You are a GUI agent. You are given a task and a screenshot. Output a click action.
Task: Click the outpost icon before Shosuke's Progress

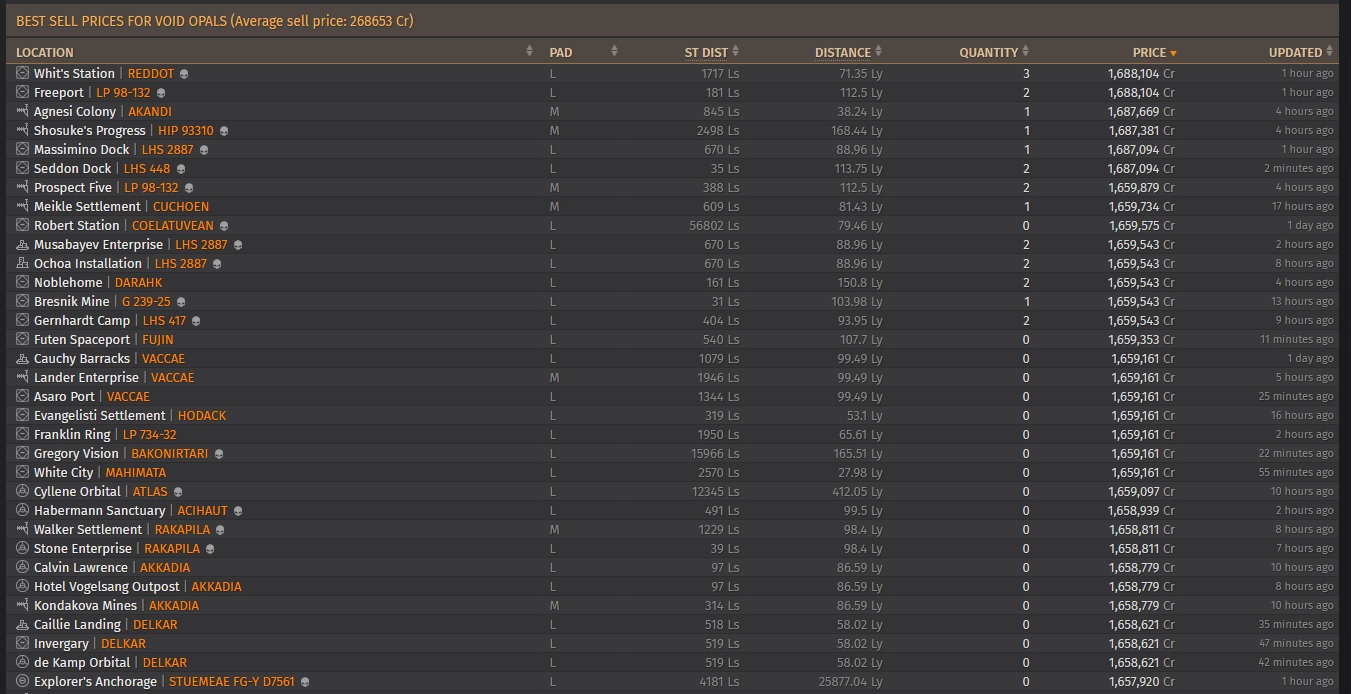point(23,130)
